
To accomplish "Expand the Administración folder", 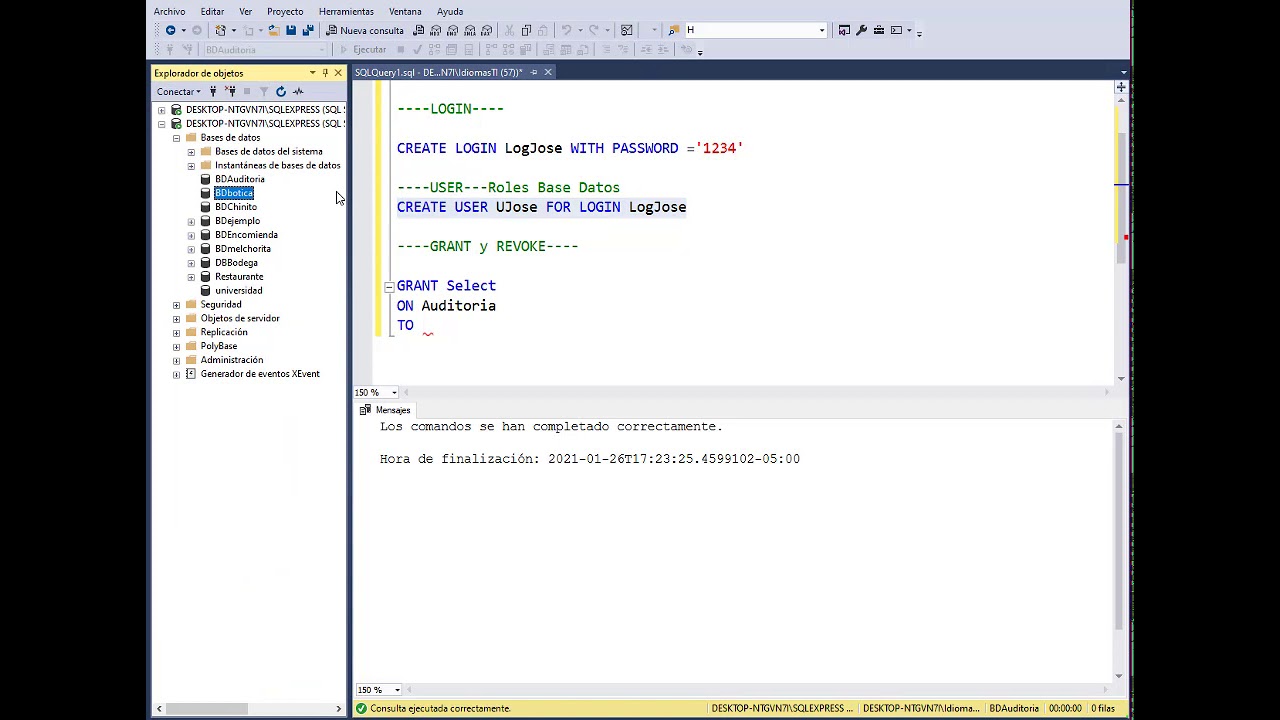I will pos(177,360).
